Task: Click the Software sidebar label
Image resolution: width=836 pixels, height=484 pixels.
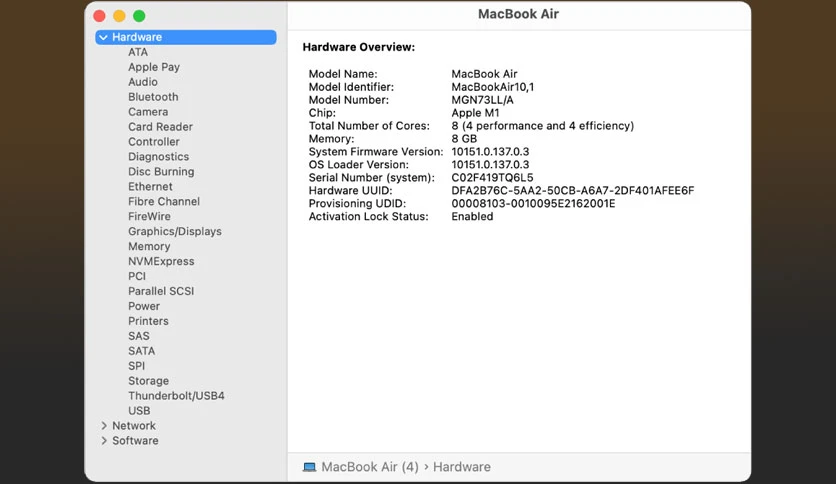Action: (135, 441)
